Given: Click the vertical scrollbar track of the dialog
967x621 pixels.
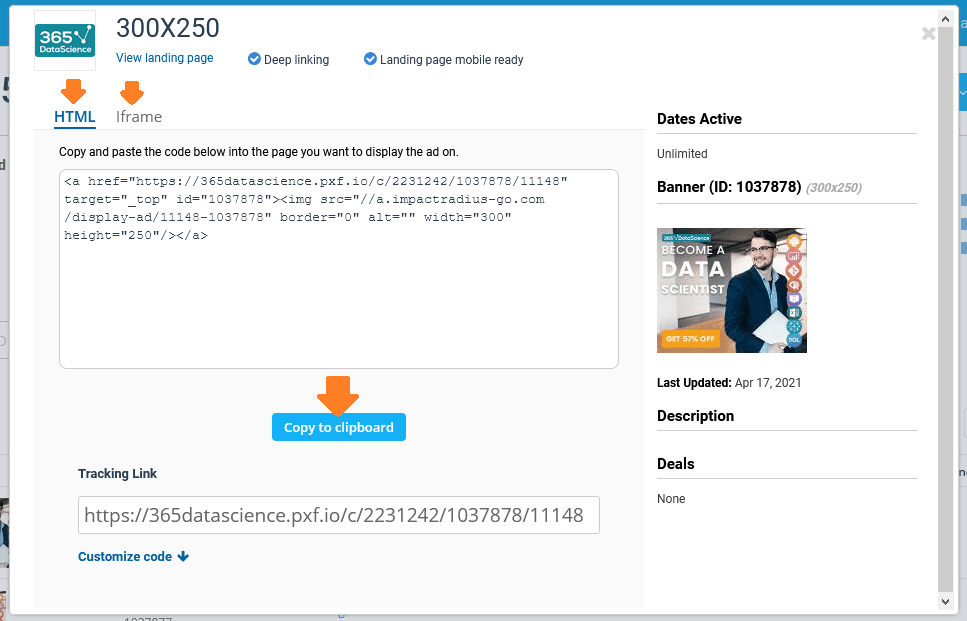Looking at the screenshot, I should coord(945,308).
